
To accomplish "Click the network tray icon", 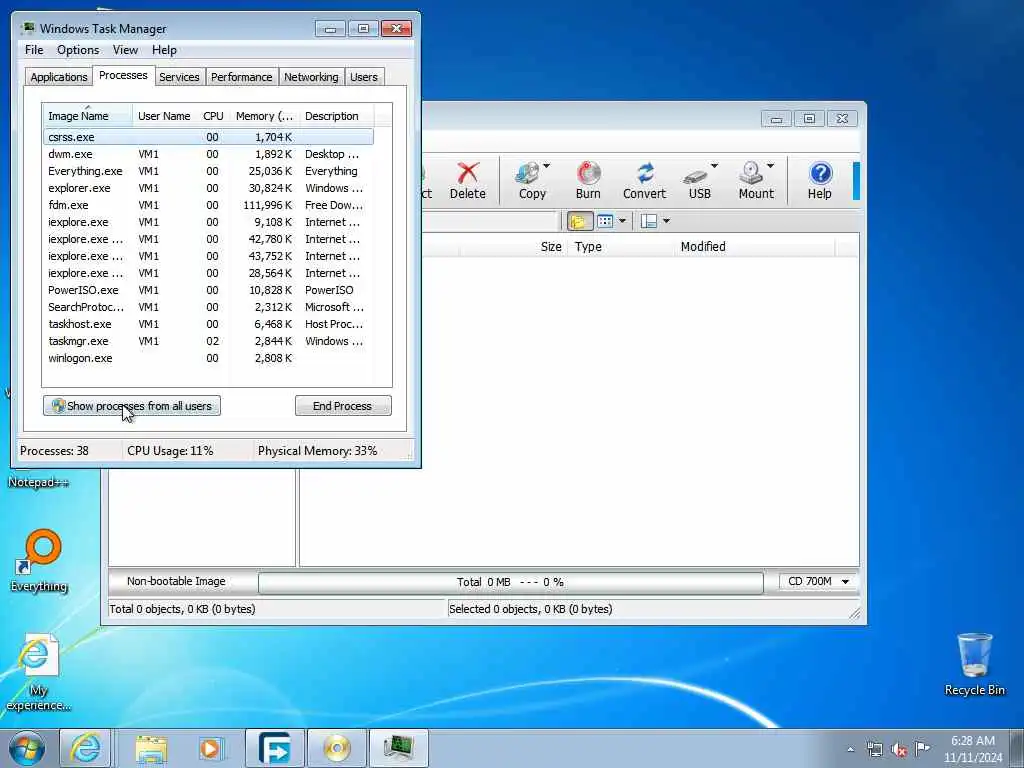I will pos(874,750).
